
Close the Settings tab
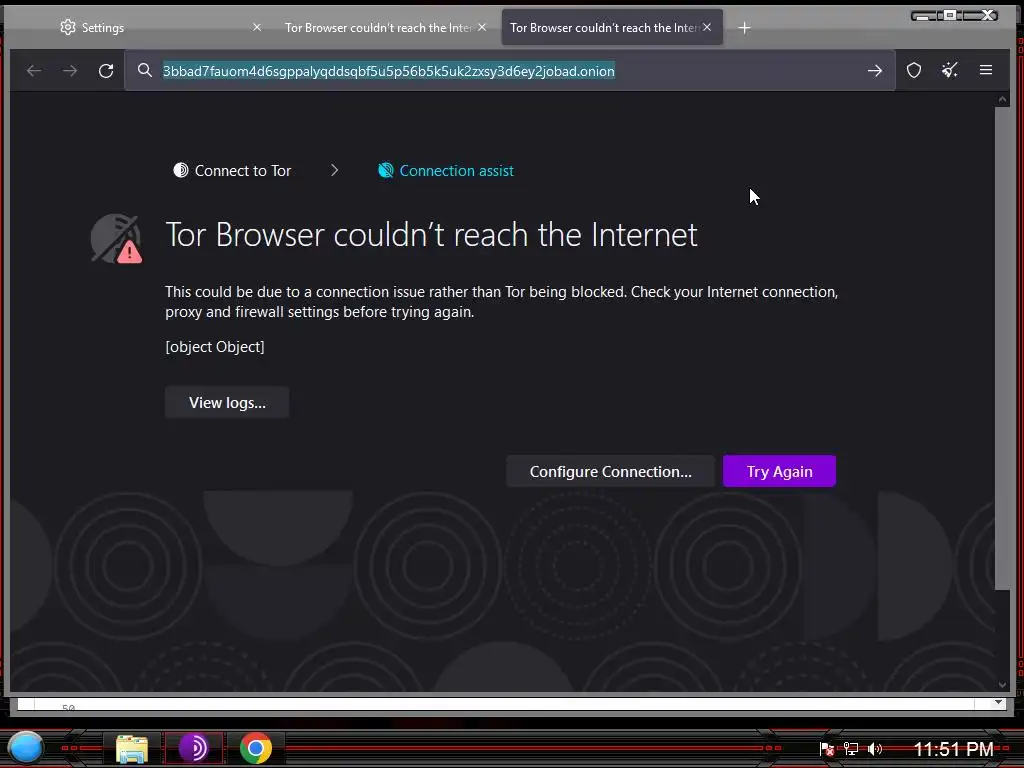257,27
